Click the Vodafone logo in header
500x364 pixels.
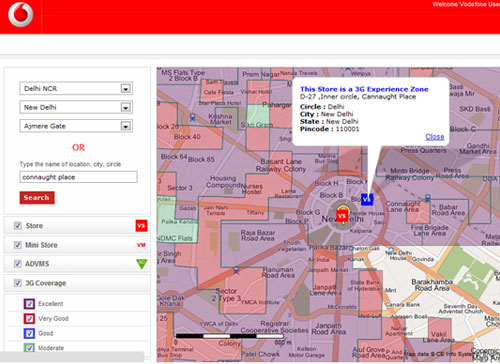(21, 14)
